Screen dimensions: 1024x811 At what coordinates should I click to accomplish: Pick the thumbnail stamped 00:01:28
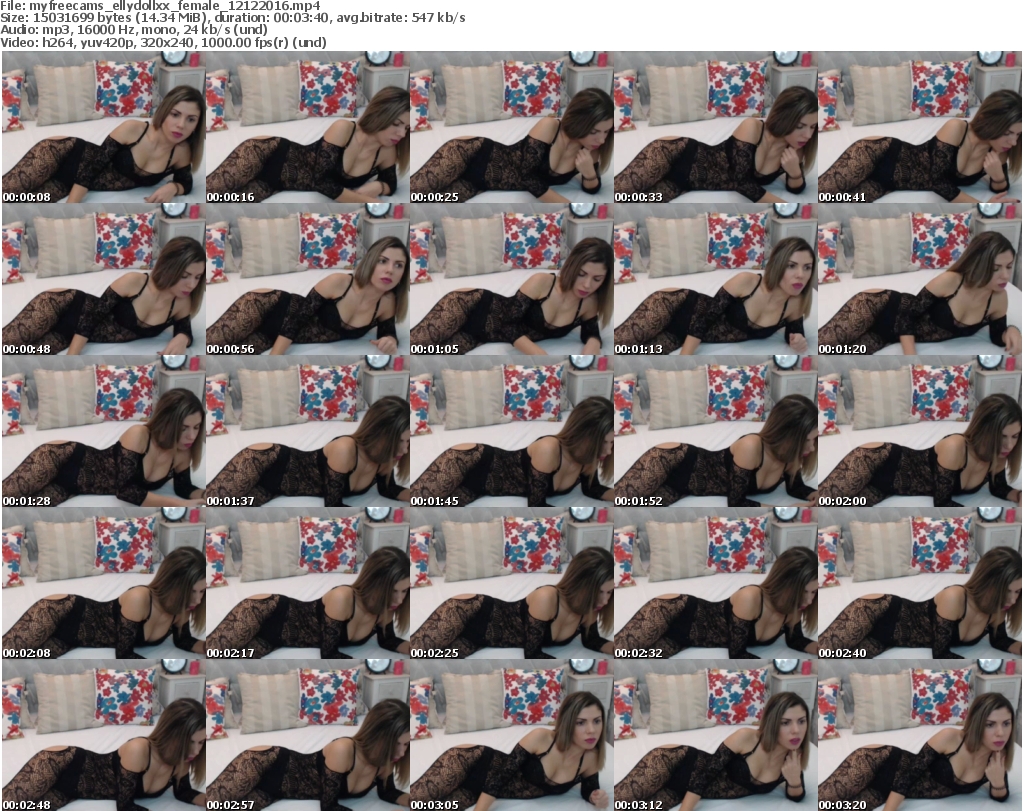tap(104, 432)
